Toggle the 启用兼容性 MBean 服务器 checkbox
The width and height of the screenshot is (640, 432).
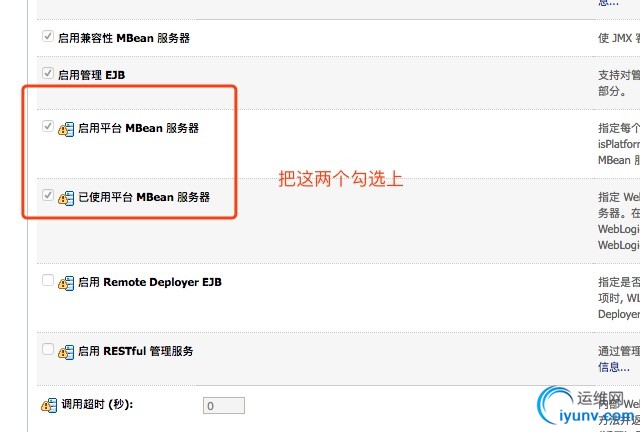pos(48,36)
